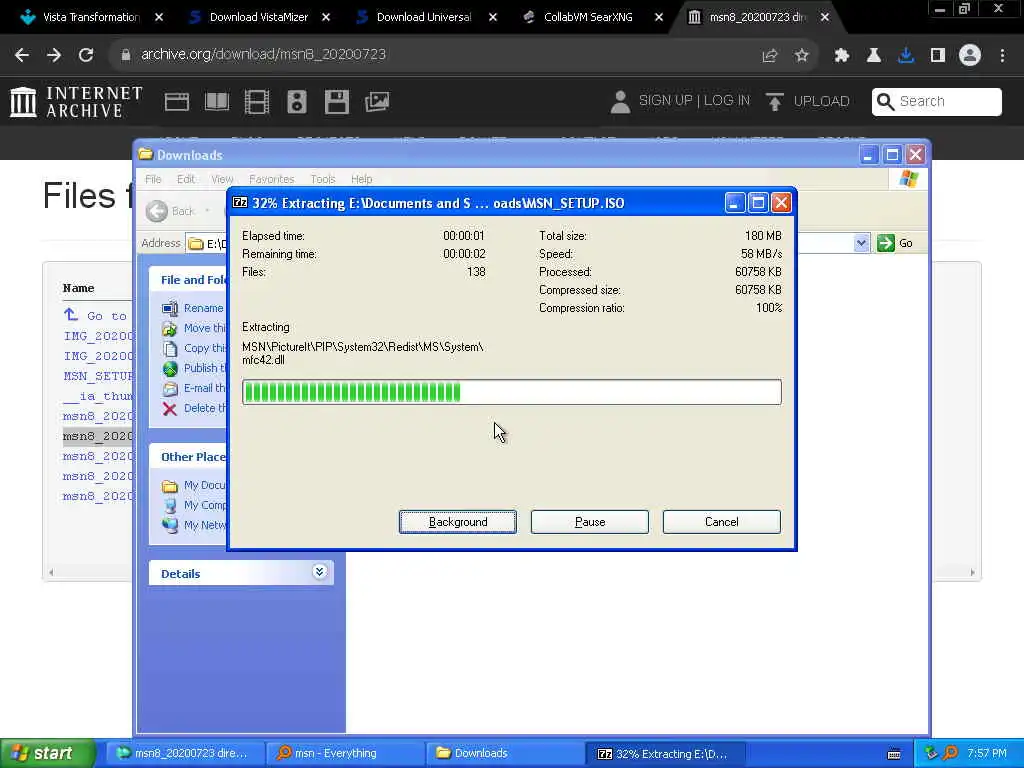
Task: Open the Chrome profile avatar
Action: [970, 56]
